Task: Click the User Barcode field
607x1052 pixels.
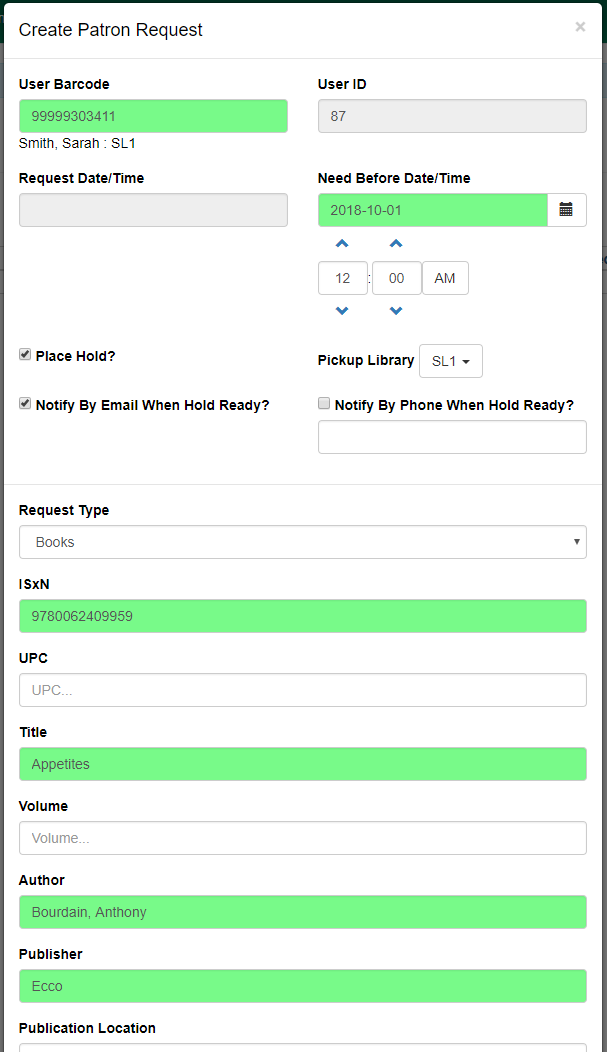Action: tap(153, 116)
